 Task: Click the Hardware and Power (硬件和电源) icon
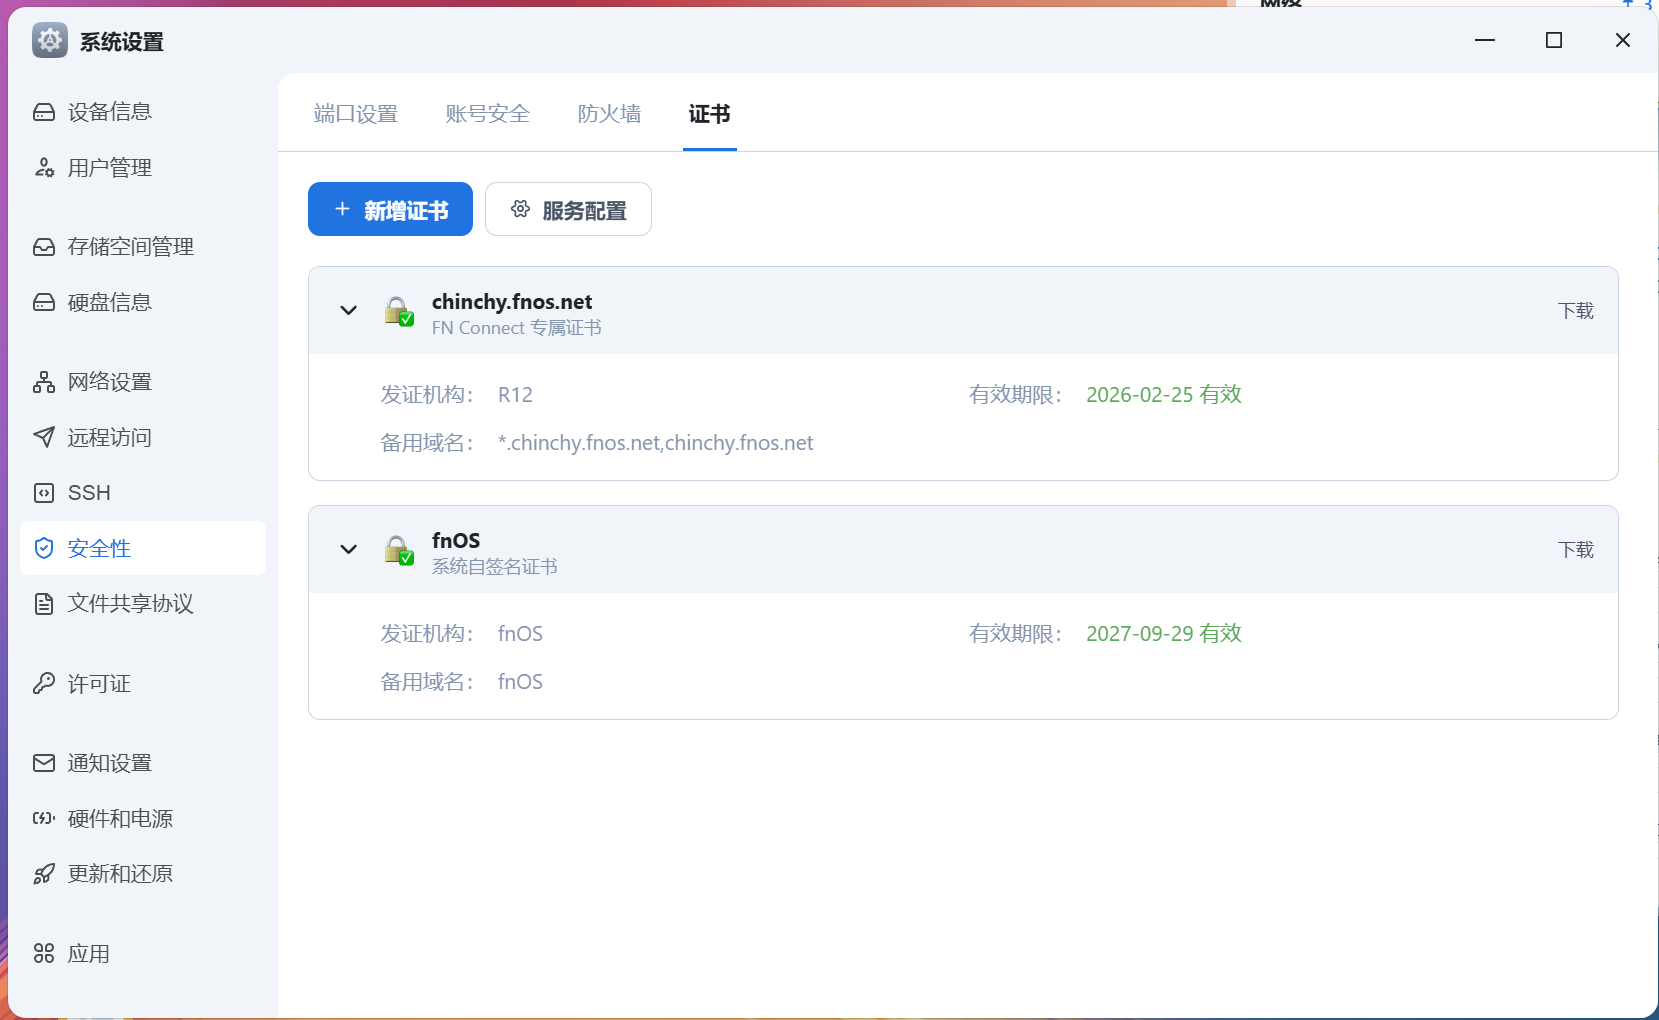44,819
